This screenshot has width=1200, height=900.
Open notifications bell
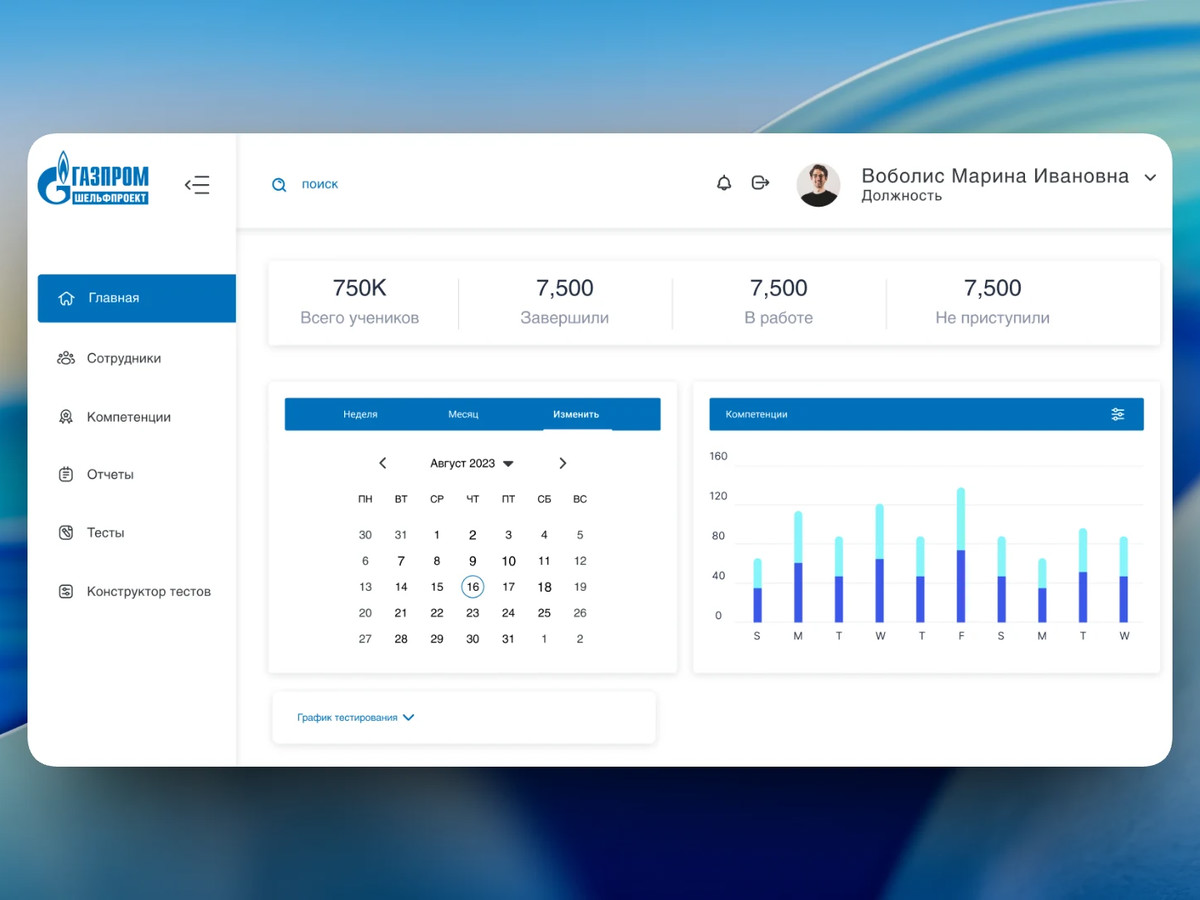(x=724, y=183)
